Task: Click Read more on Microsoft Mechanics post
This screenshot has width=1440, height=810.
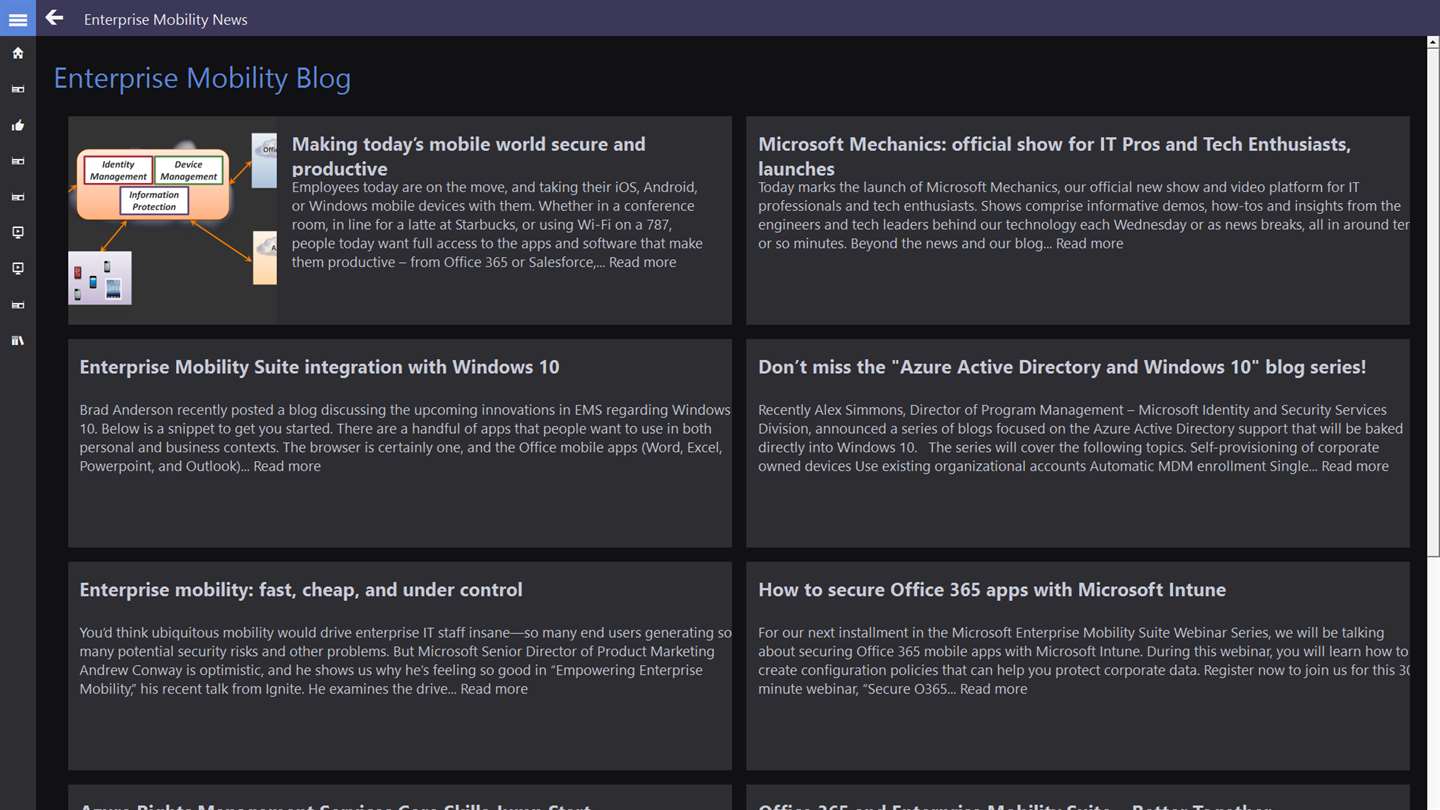Action: pyautogui.click(x=1089, y=243)
